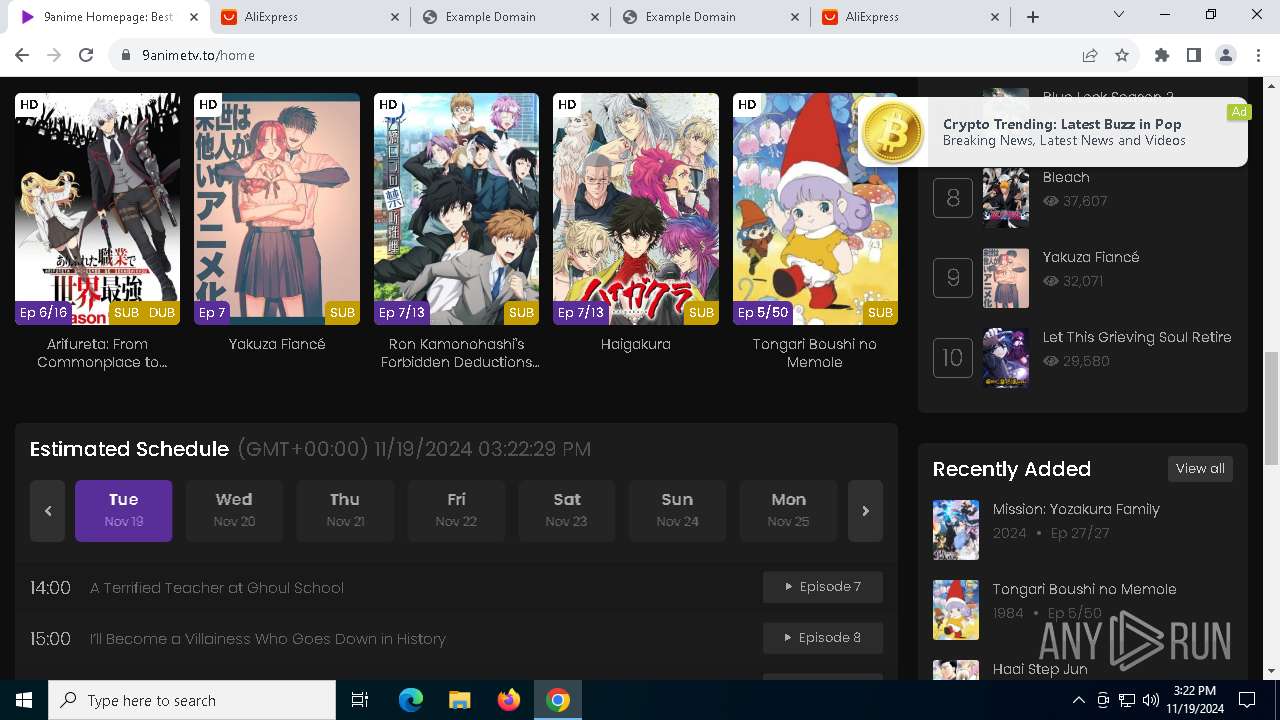The image size is (1280, 720).
Task: Open A Terrified Teacher at Ghoul School
Action: coord(217,588)
